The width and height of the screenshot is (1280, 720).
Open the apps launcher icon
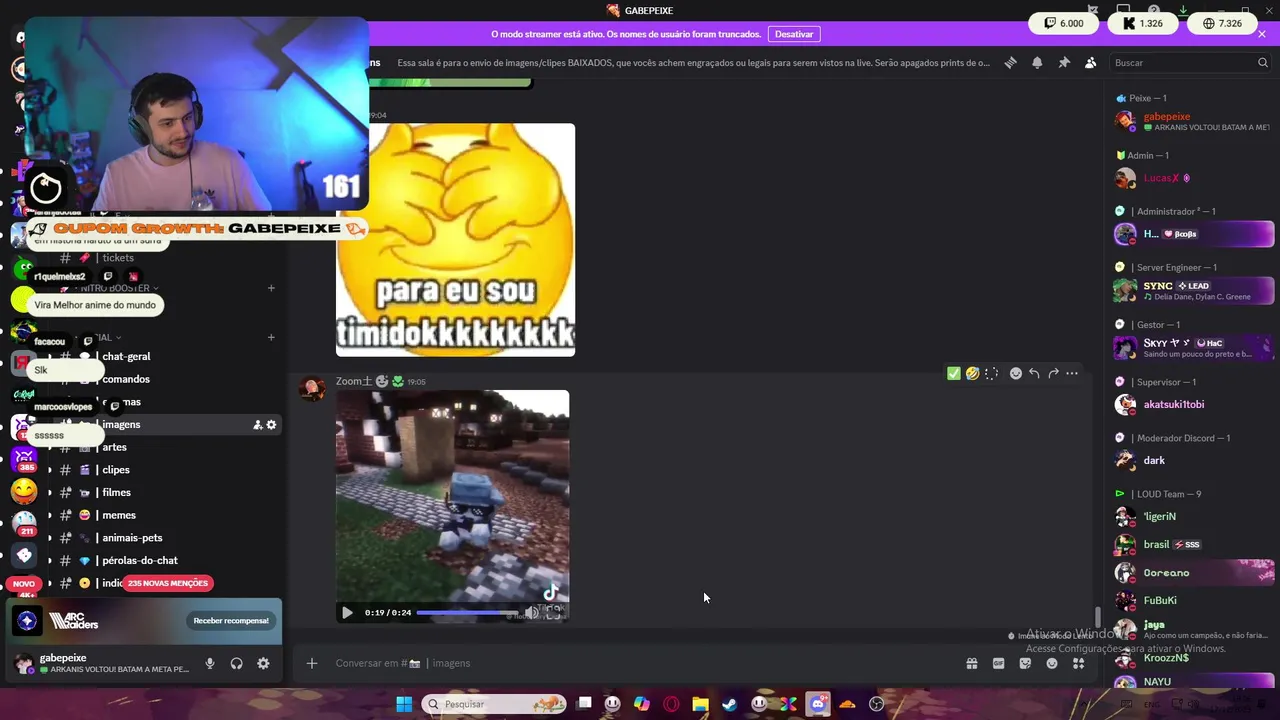1079,663
